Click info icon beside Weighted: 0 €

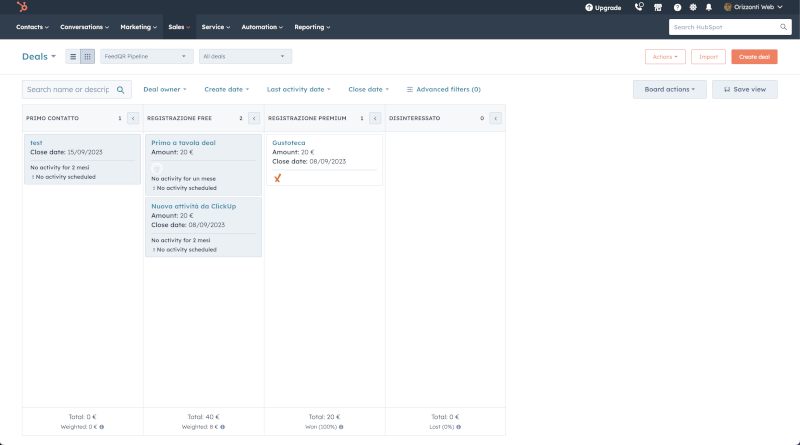(102, 427)
